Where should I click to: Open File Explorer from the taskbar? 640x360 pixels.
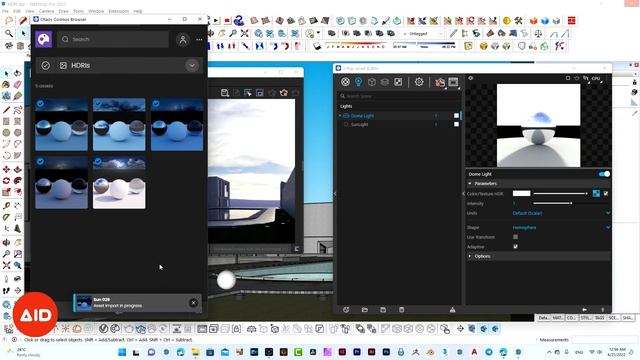[x=195, y=352]
